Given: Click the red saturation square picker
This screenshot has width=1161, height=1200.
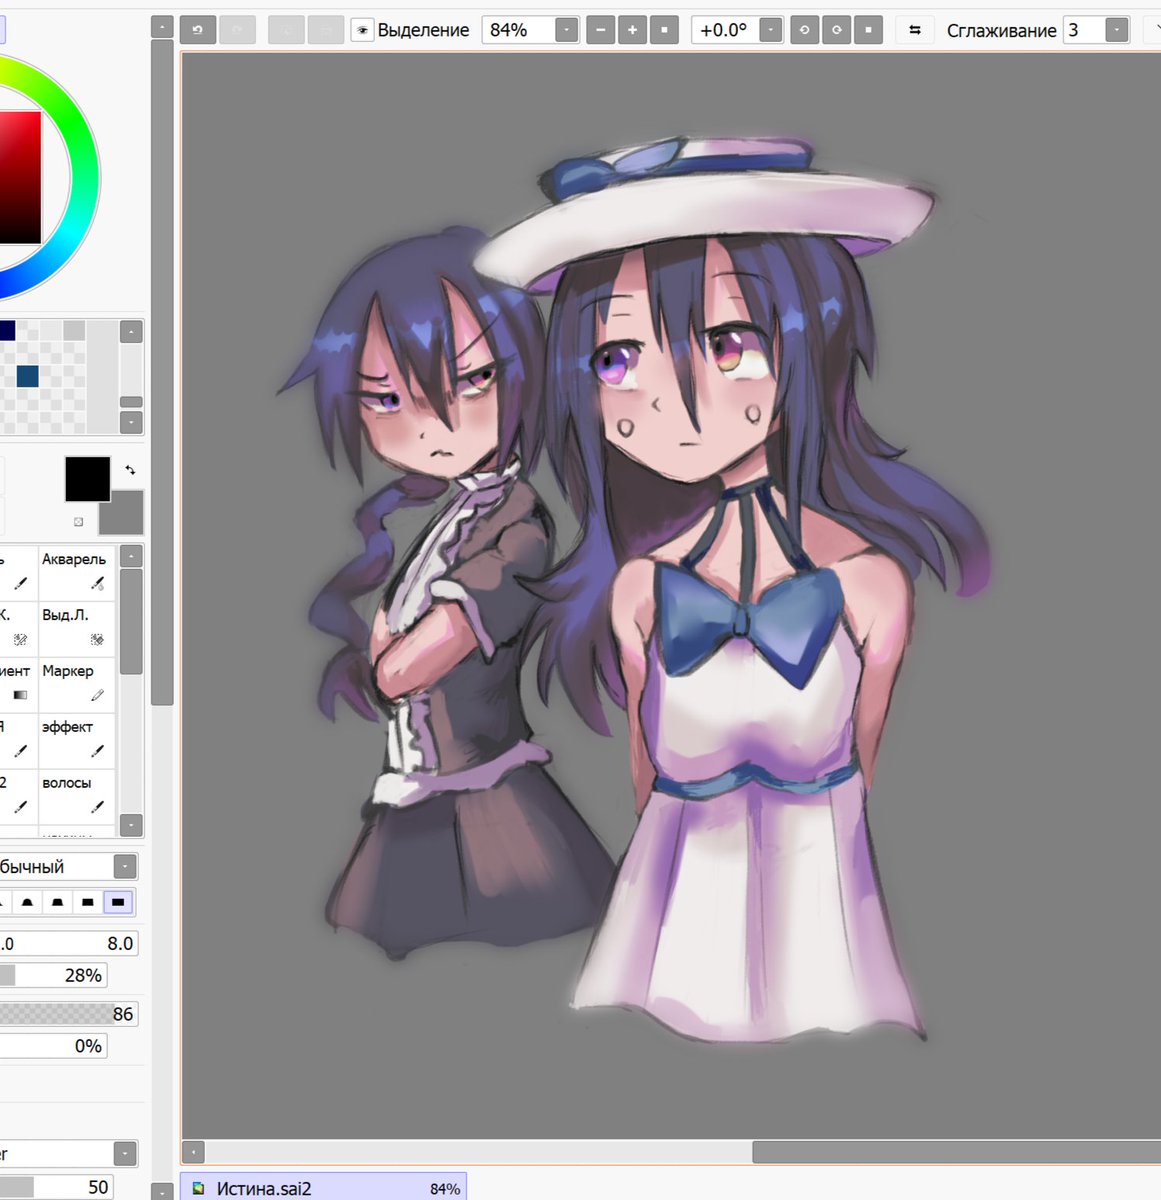Looking at the screenshot, I should tap(20, 177).
